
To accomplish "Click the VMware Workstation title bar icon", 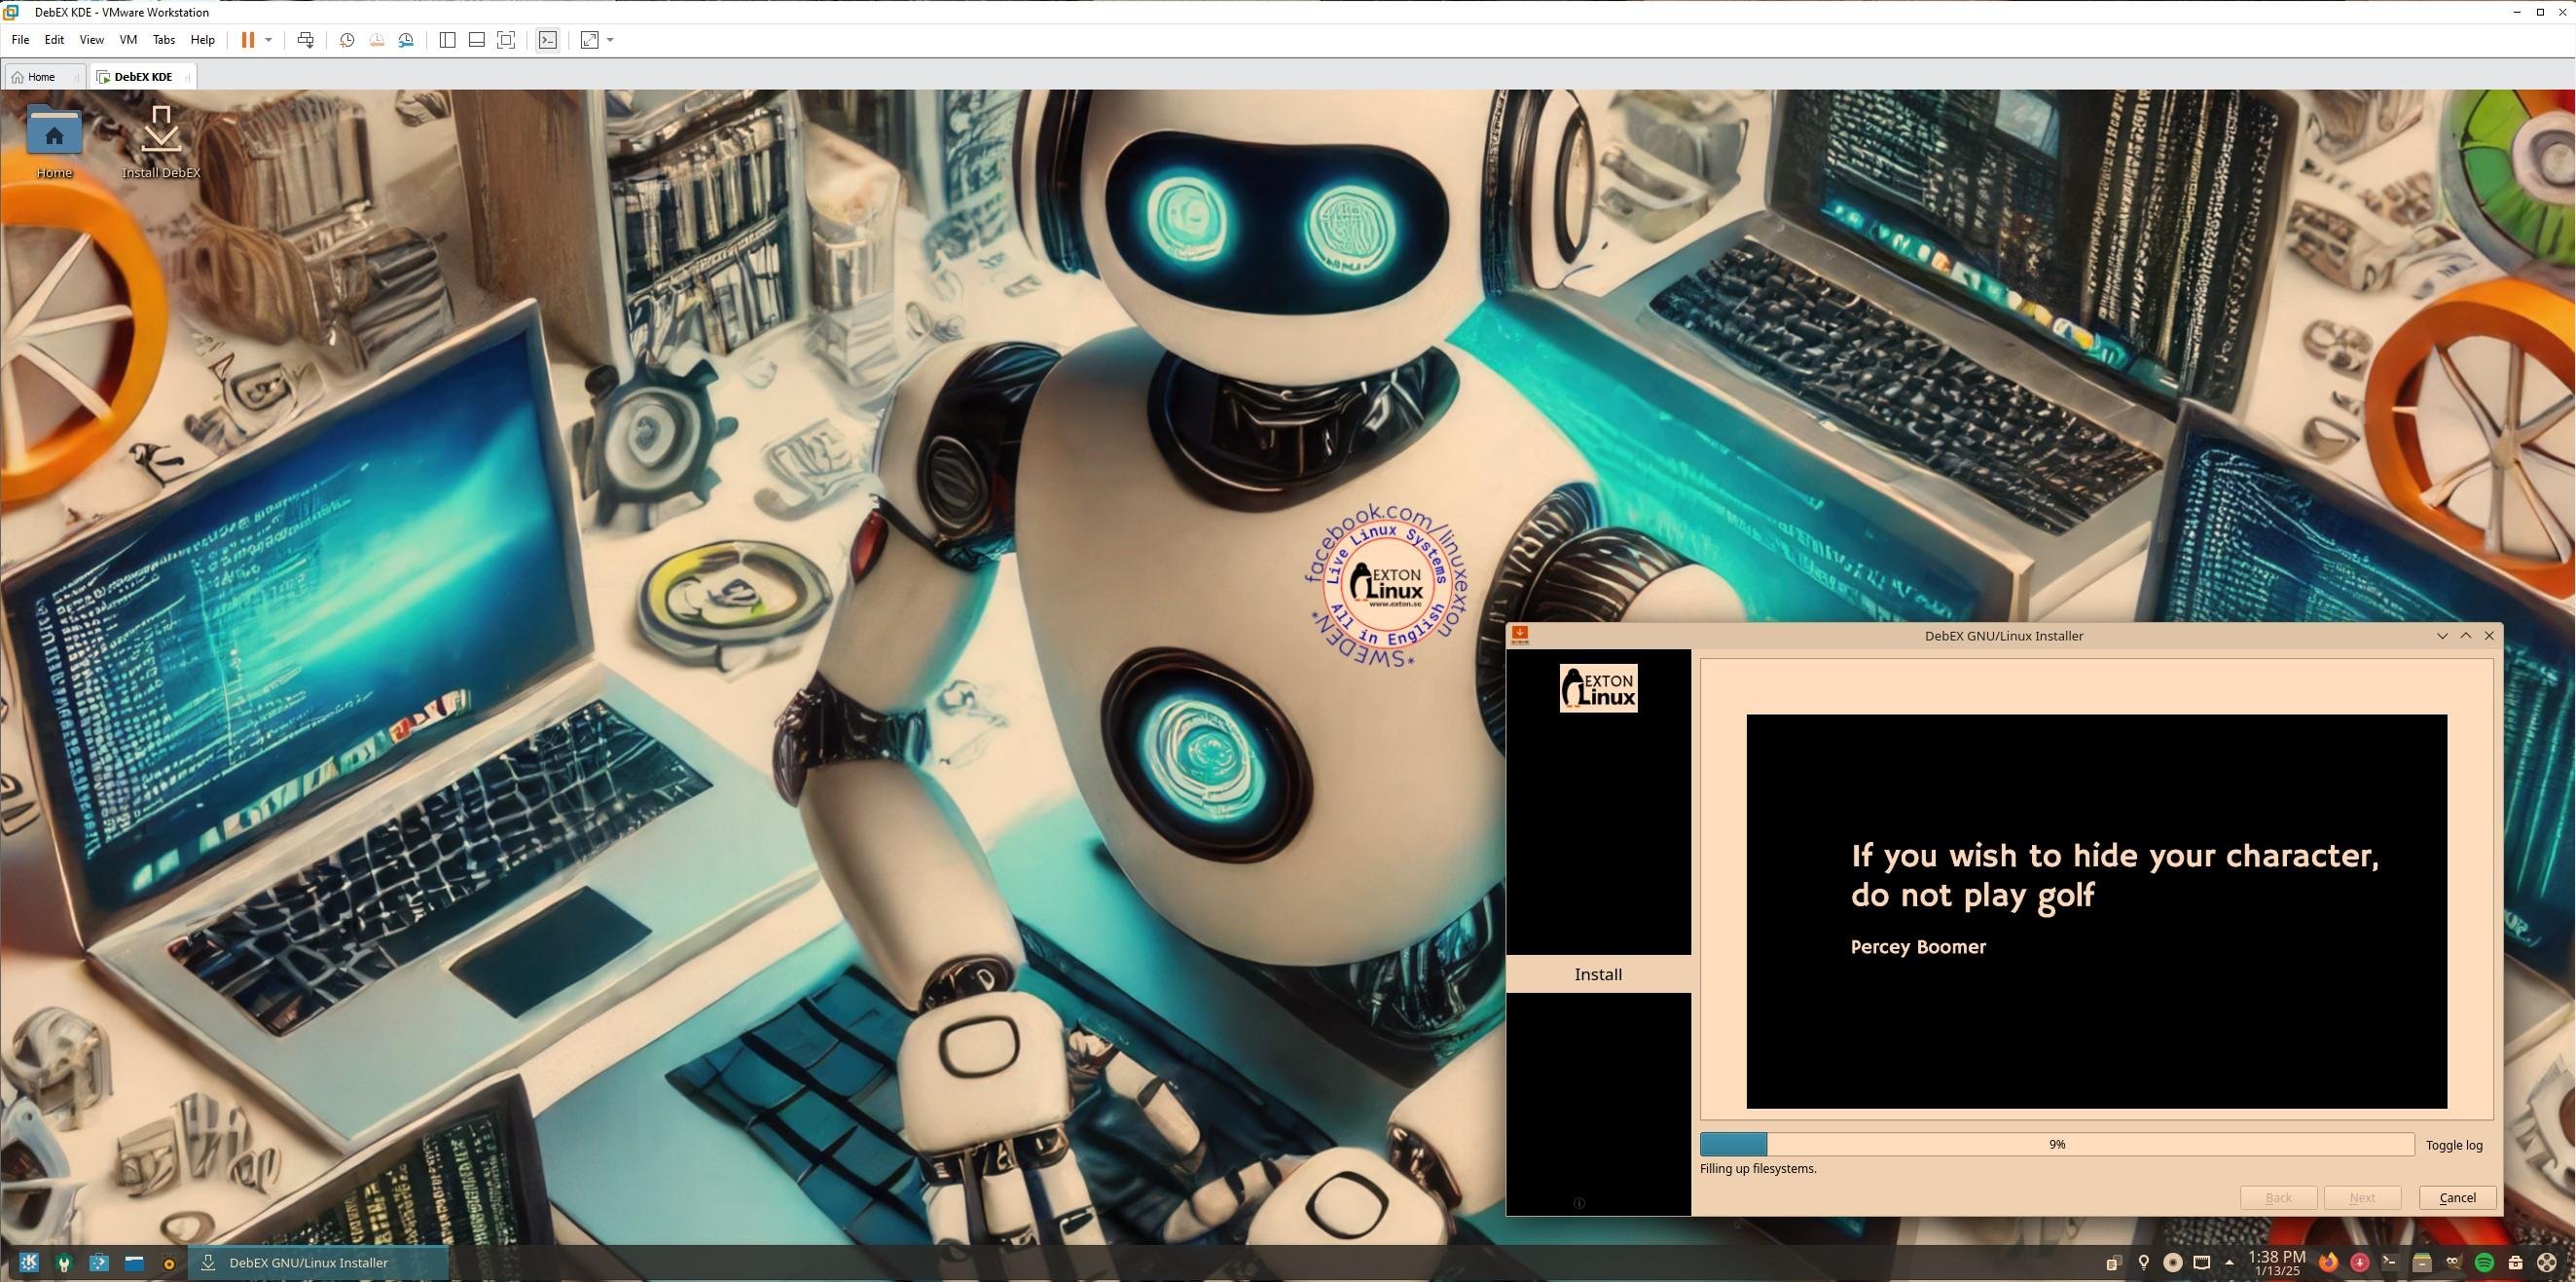I will point(12,12).
